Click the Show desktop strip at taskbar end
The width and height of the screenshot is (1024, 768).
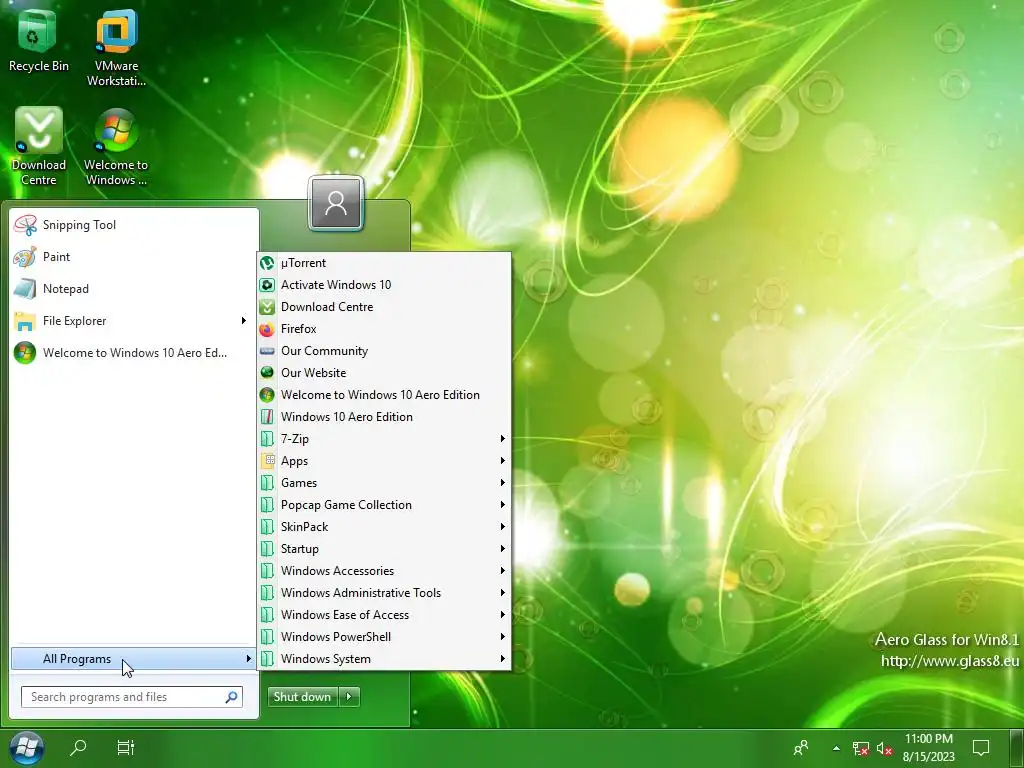pos(1017,748)
